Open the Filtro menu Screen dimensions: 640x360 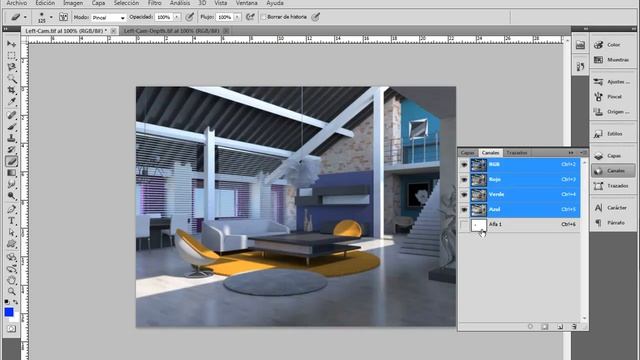point(154,3)
